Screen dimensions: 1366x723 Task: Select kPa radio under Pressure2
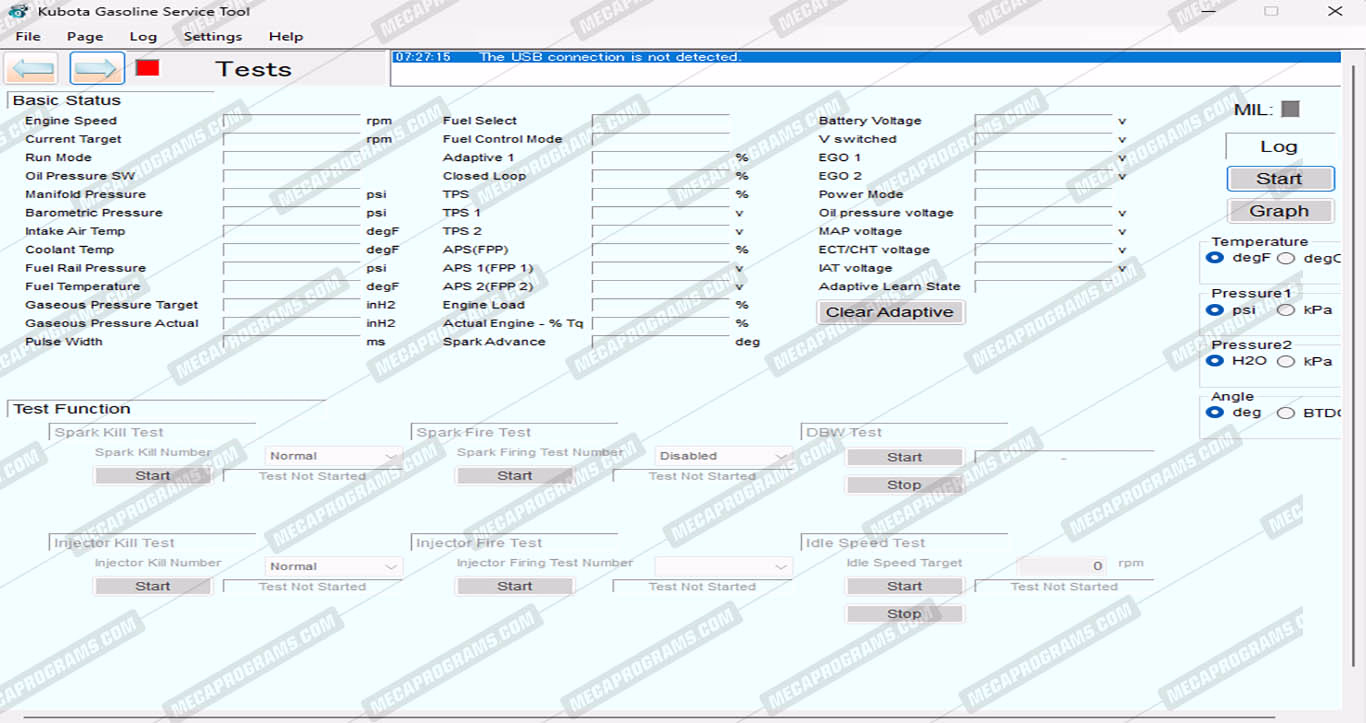(1286, 362)
